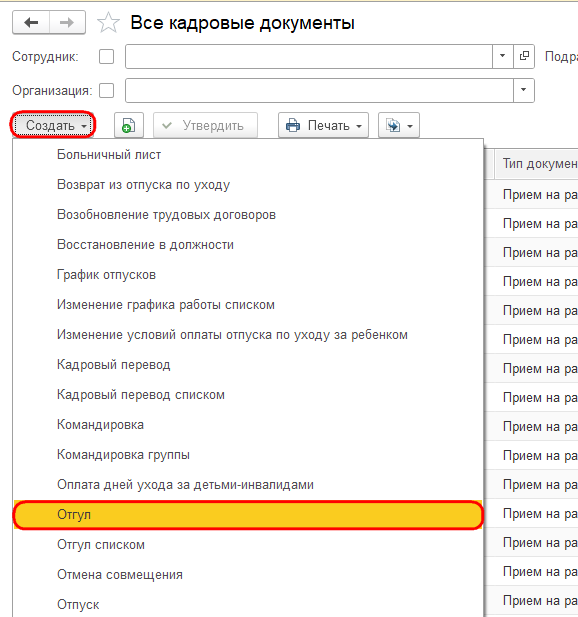
Task: Choose Кадровый перевод списком
Action: pos(248,395)
